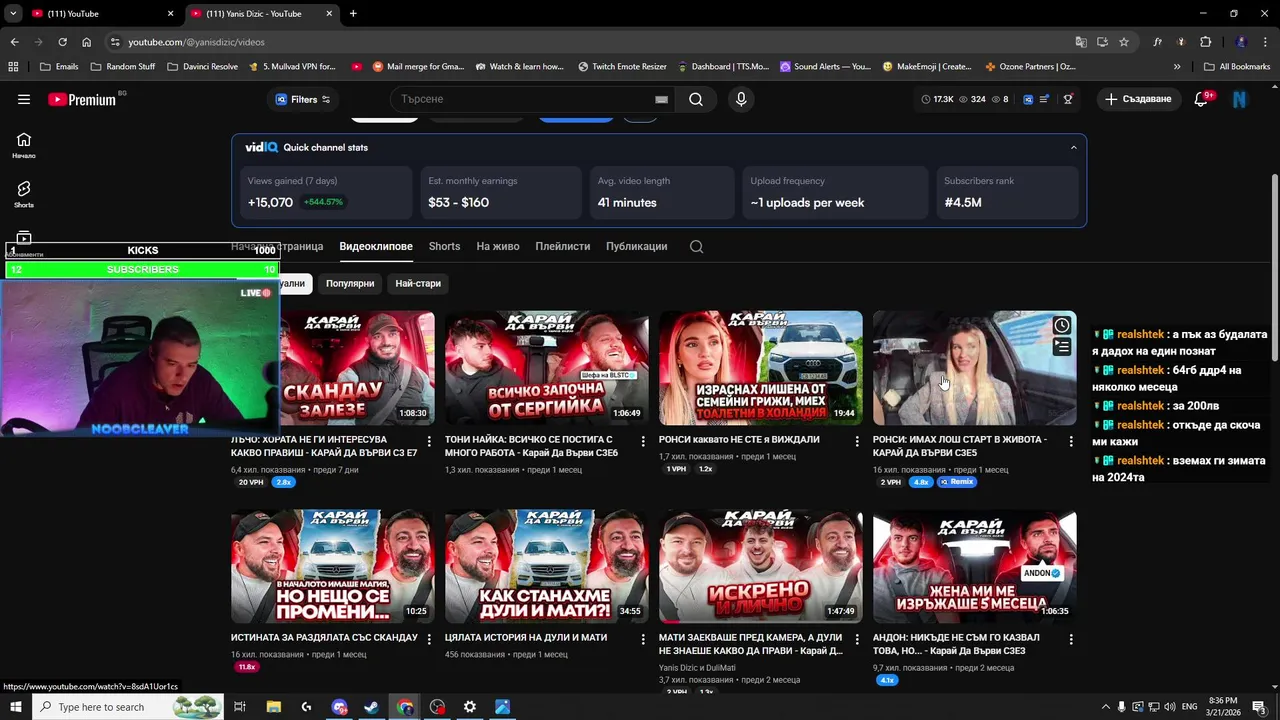Screen dimensions: 1280x720
Task: Open the Chrome three-dot menu
Action: pos(1266,42)
